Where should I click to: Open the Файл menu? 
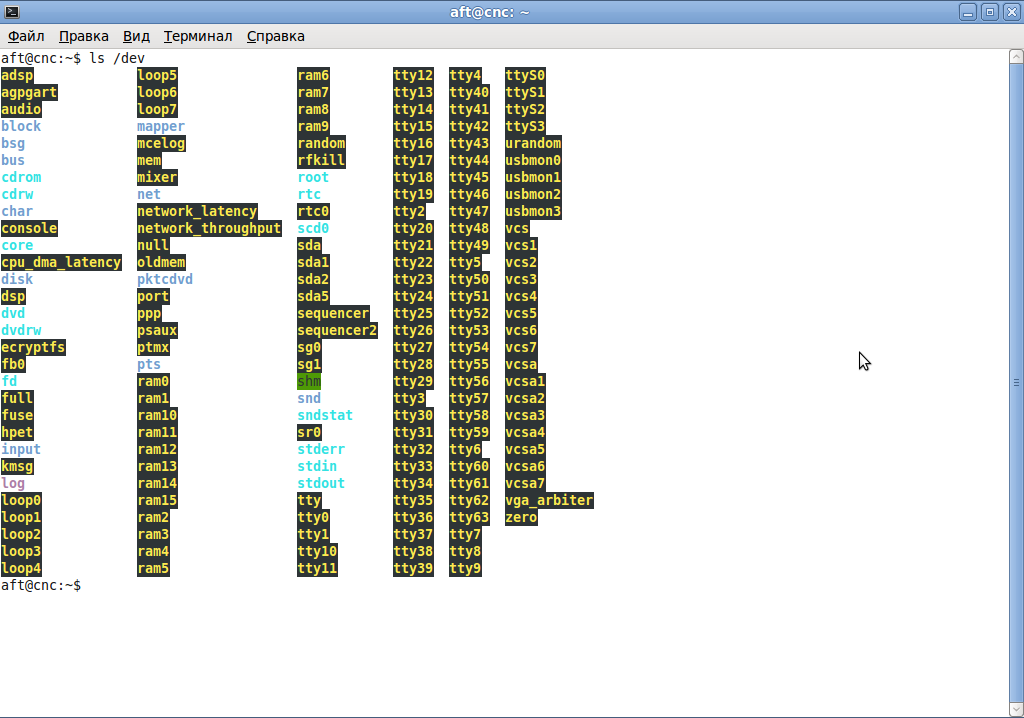[26, 37]
